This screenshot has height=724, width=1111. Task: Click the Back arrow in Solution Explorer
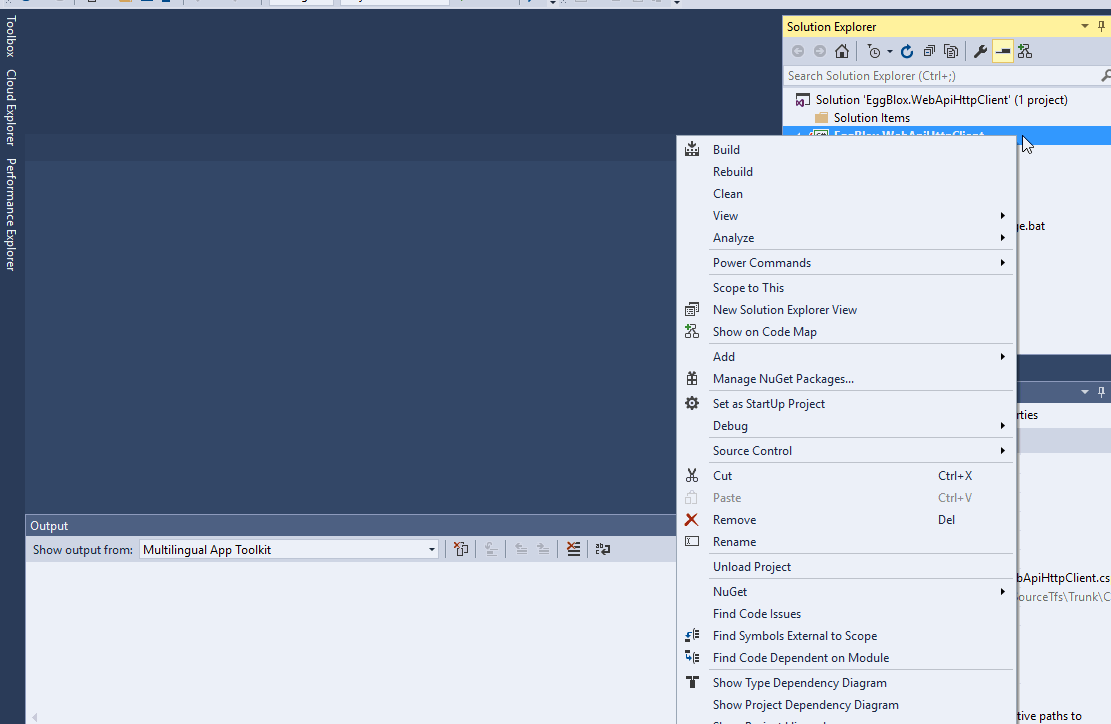[x=798, y=52]
